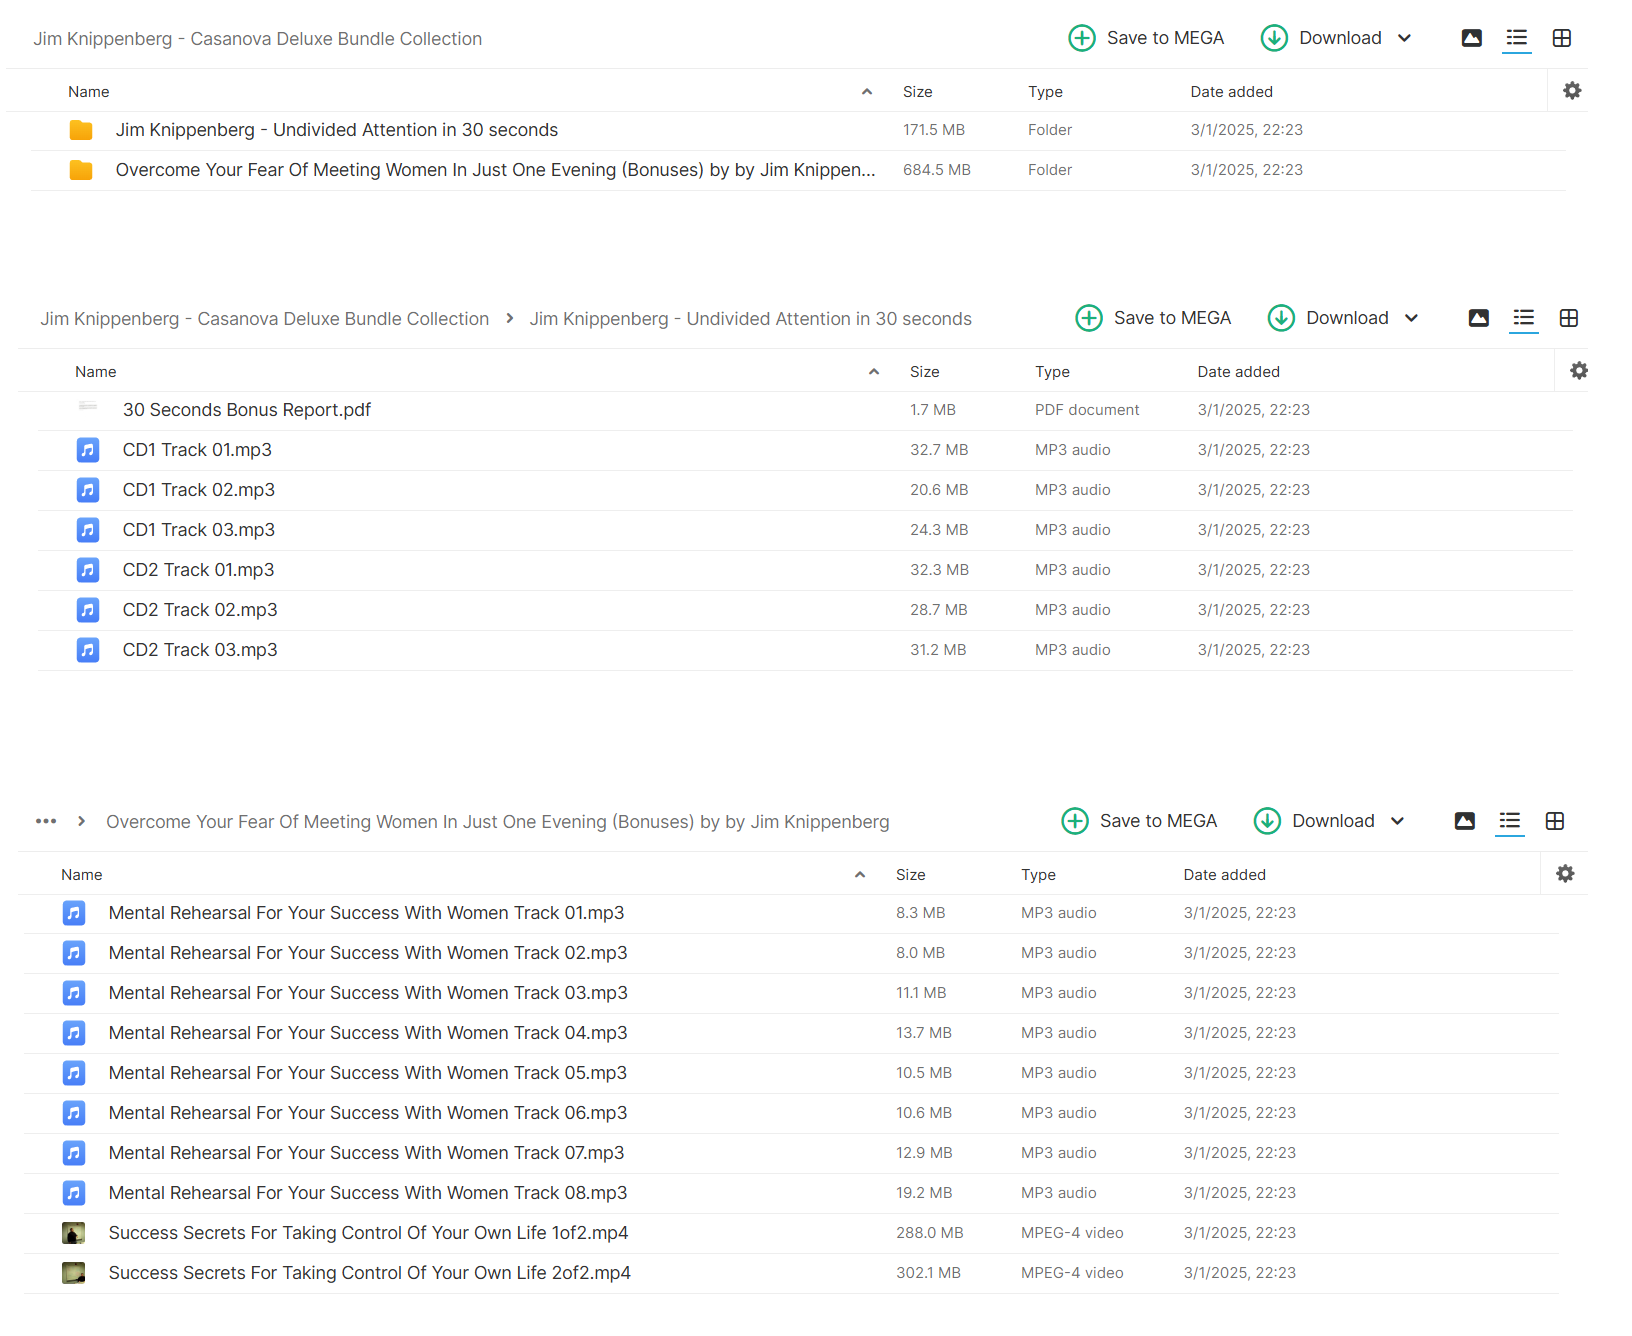Click Save to MEGA in top panel
The image size is (1632, 1336).
pyautogui.click(x=1146, y=38)
